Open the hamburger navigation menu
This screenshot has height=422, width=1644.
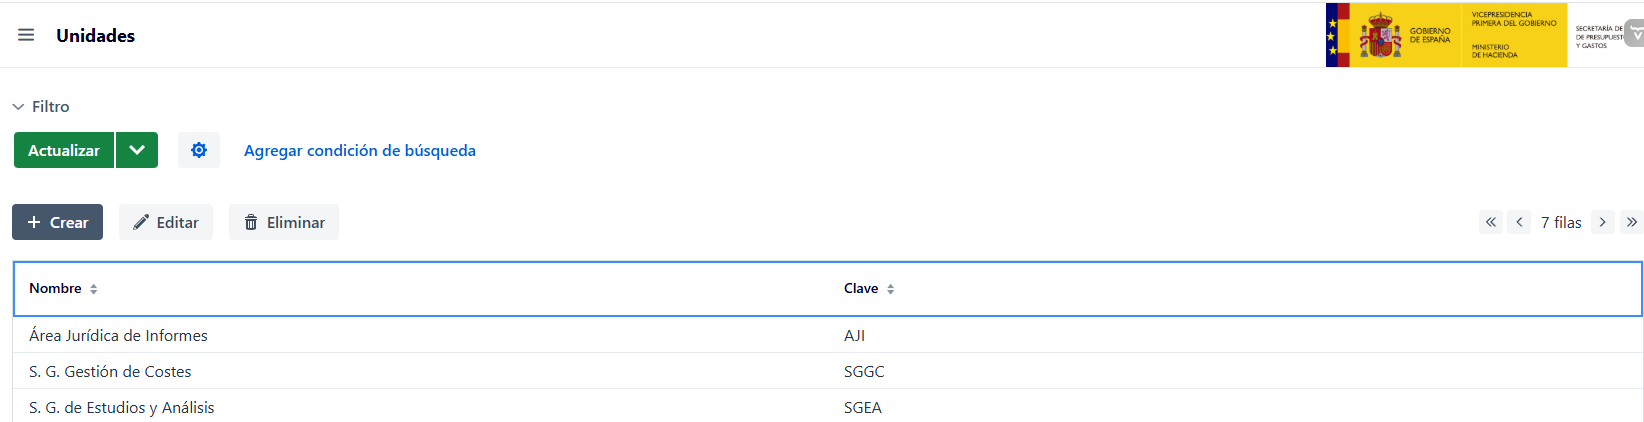(26, 35)
